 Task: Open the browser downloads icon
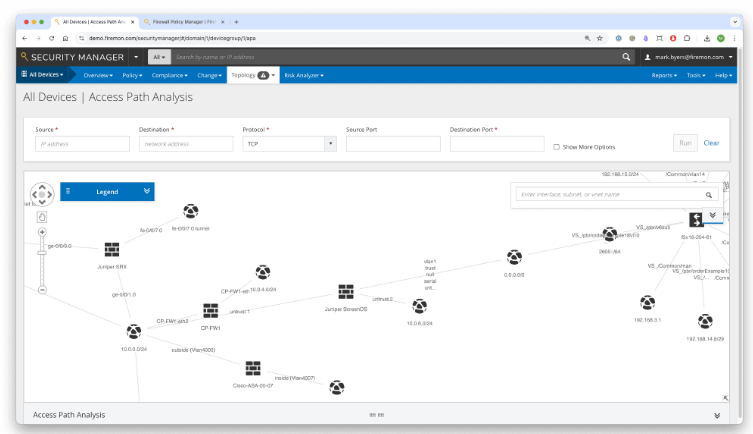pyautogui.click(x=707, y=38)
